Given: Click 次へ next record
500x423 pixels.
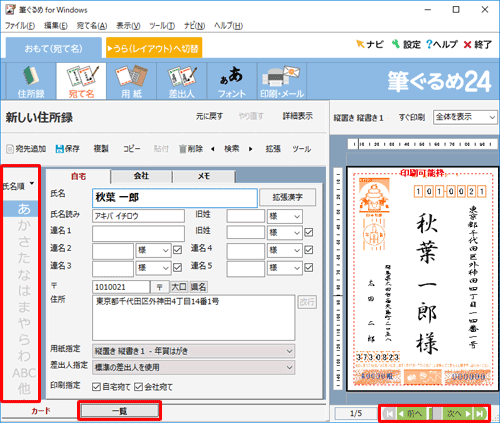Looking at the screenshot, I should click(x=459, y=414).
